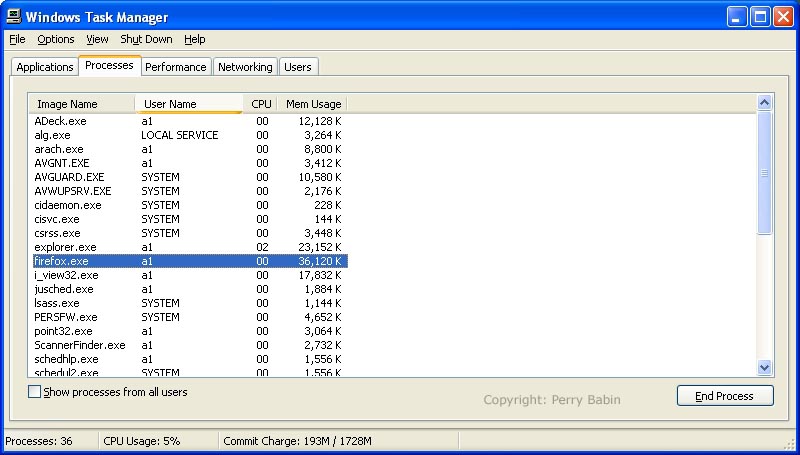Viewport: 800px width, 455px height.
Task: Click SYSTEM user cell in AVGUARD.EXE row
Action: [x=160, y=177]
